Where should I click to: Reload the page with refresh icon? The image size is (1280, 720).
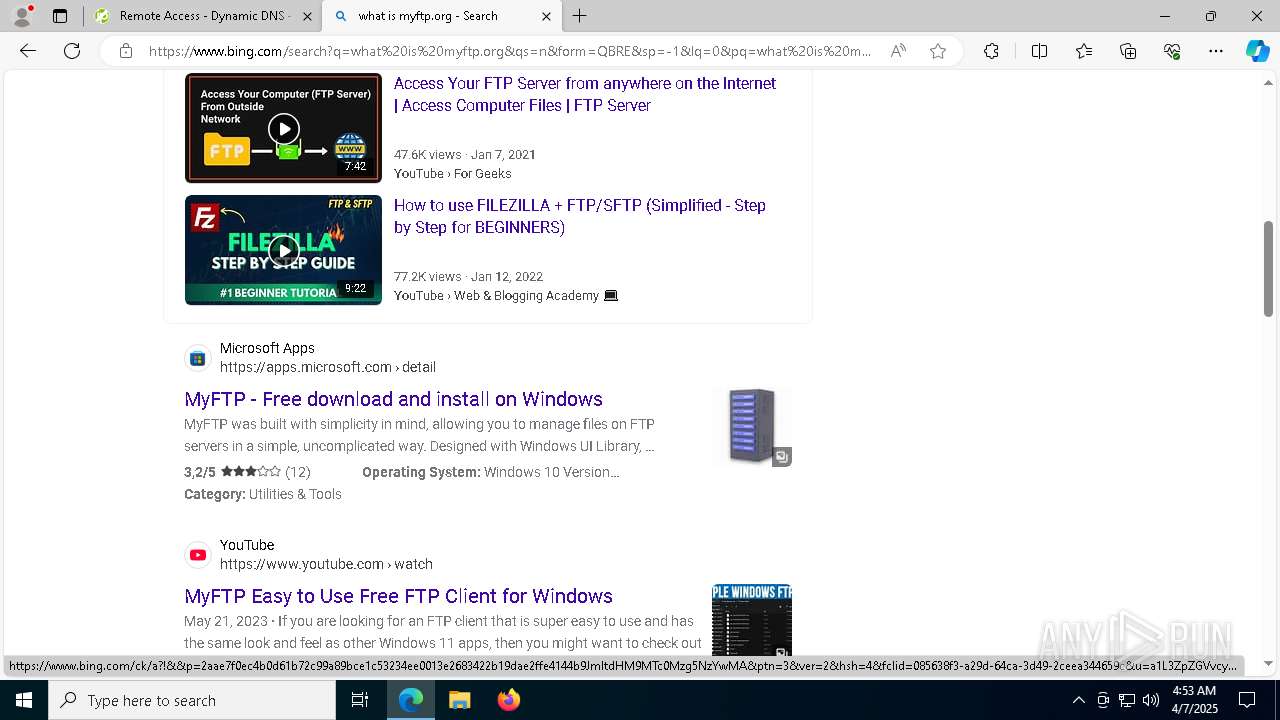click(72, 51)
